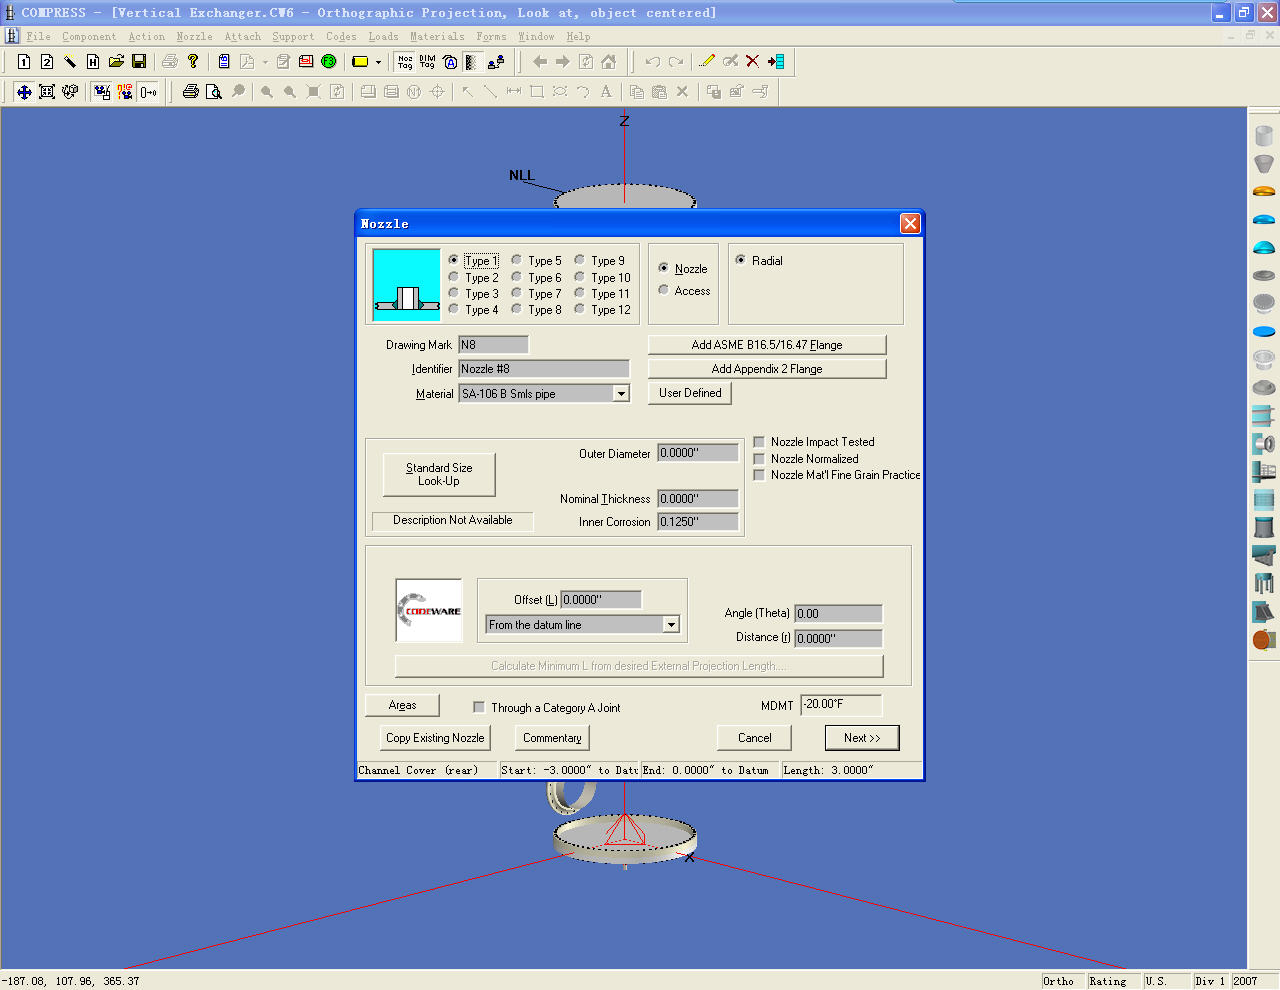Image resolution: width=1280 pixels, height=990 pixels.
Task: Click the blue four-arrow pan icon
Action: pos(24,92)
